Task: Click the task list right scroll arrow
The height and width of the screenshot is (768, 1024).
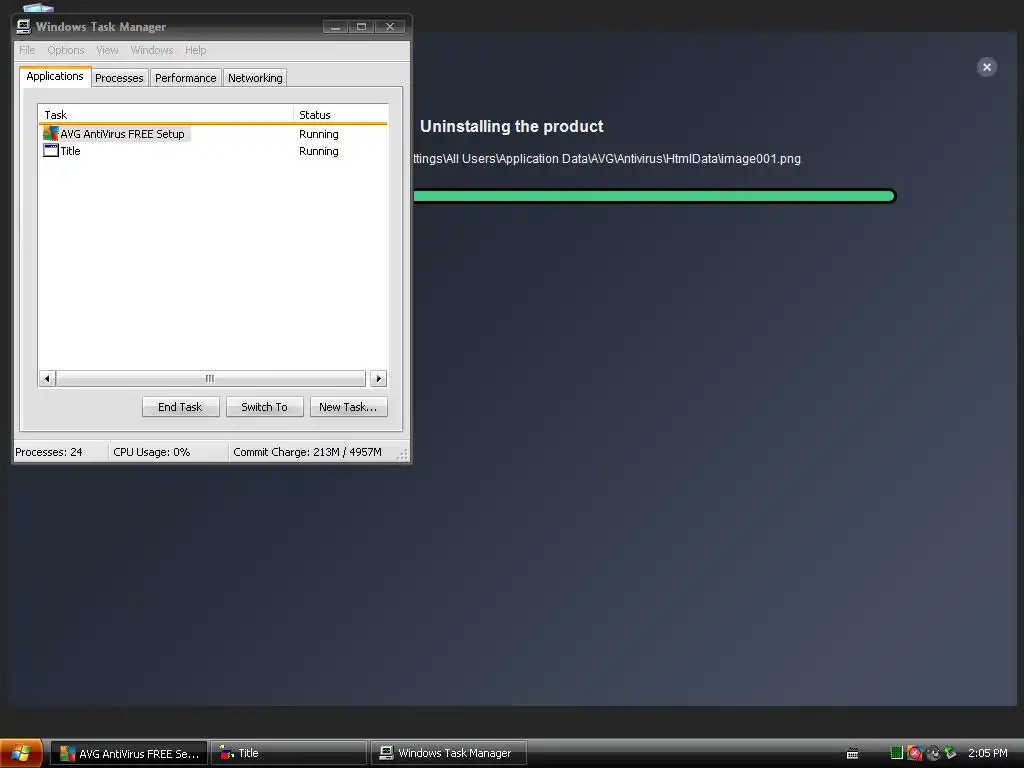Action: click(378, 379)
